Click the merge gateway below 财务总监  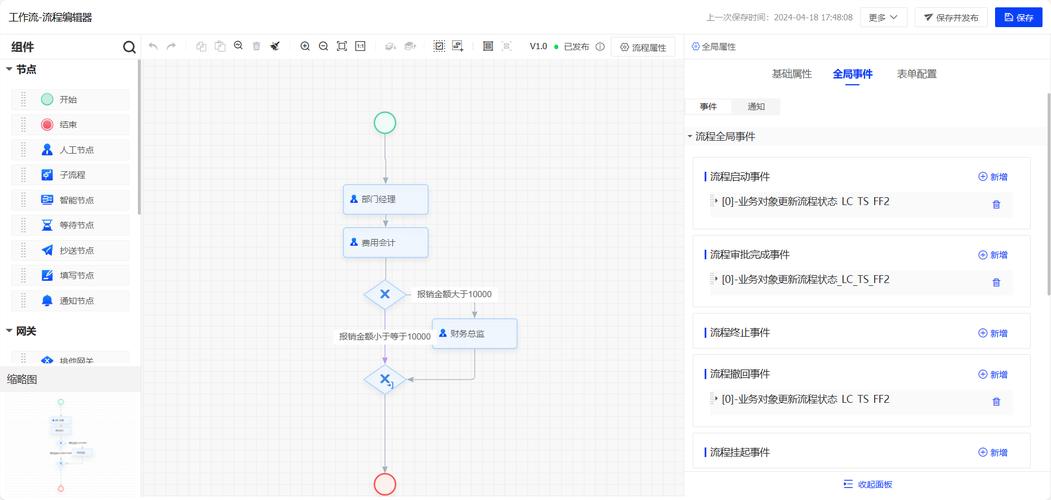[385, 380]
